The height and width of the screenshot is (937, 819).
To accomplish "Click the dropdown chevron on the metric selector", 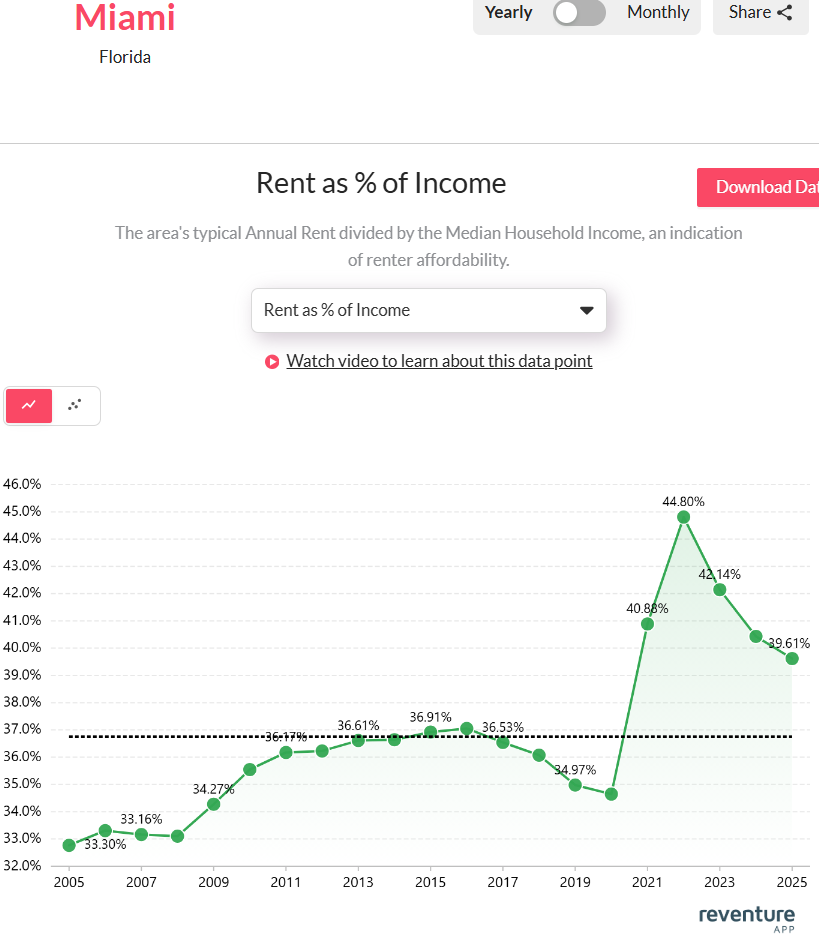I will pos(586,310).
